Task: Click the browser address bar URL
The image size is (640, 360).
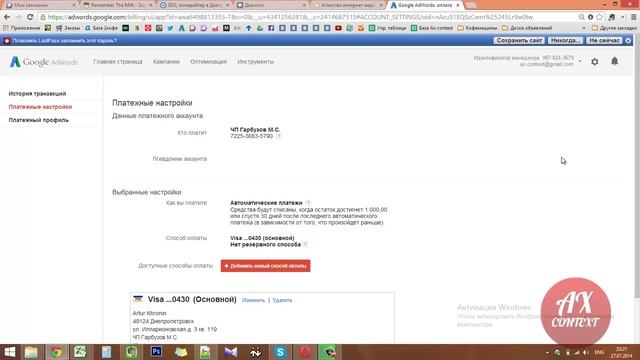Action: [x=290, y=17]
